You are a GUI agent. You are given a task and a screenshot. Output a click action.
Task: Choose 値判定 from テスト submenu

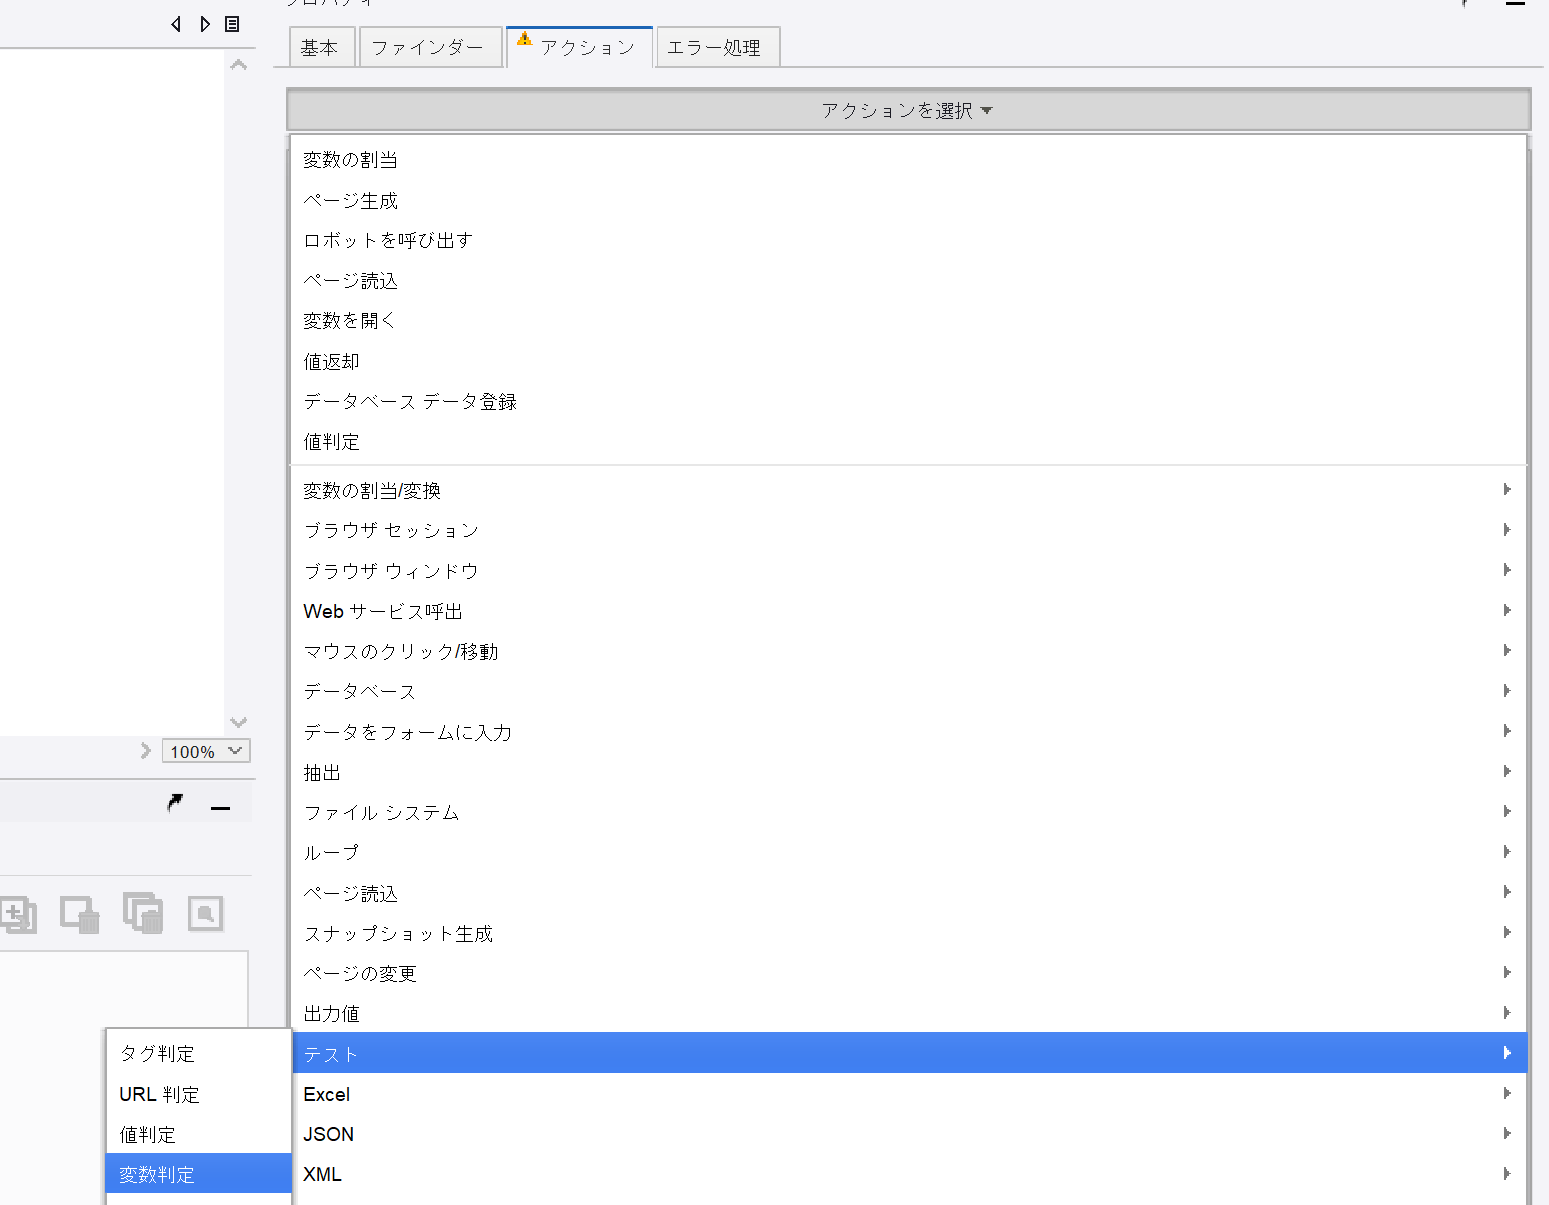198,1134
